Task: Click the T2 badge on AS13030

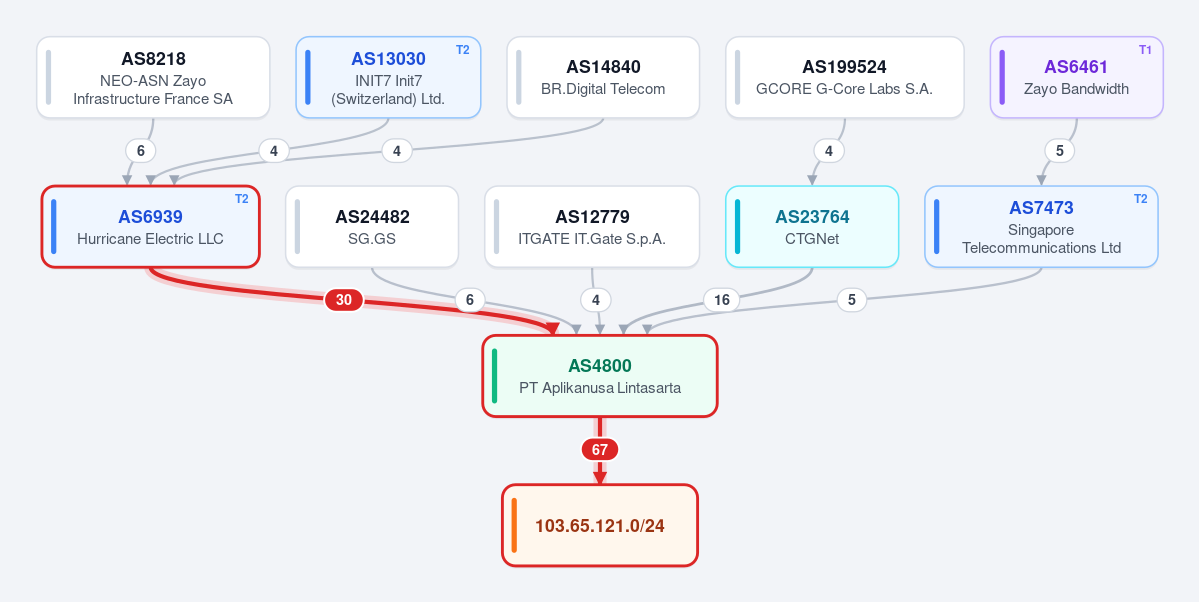Action: click(463, 50)
